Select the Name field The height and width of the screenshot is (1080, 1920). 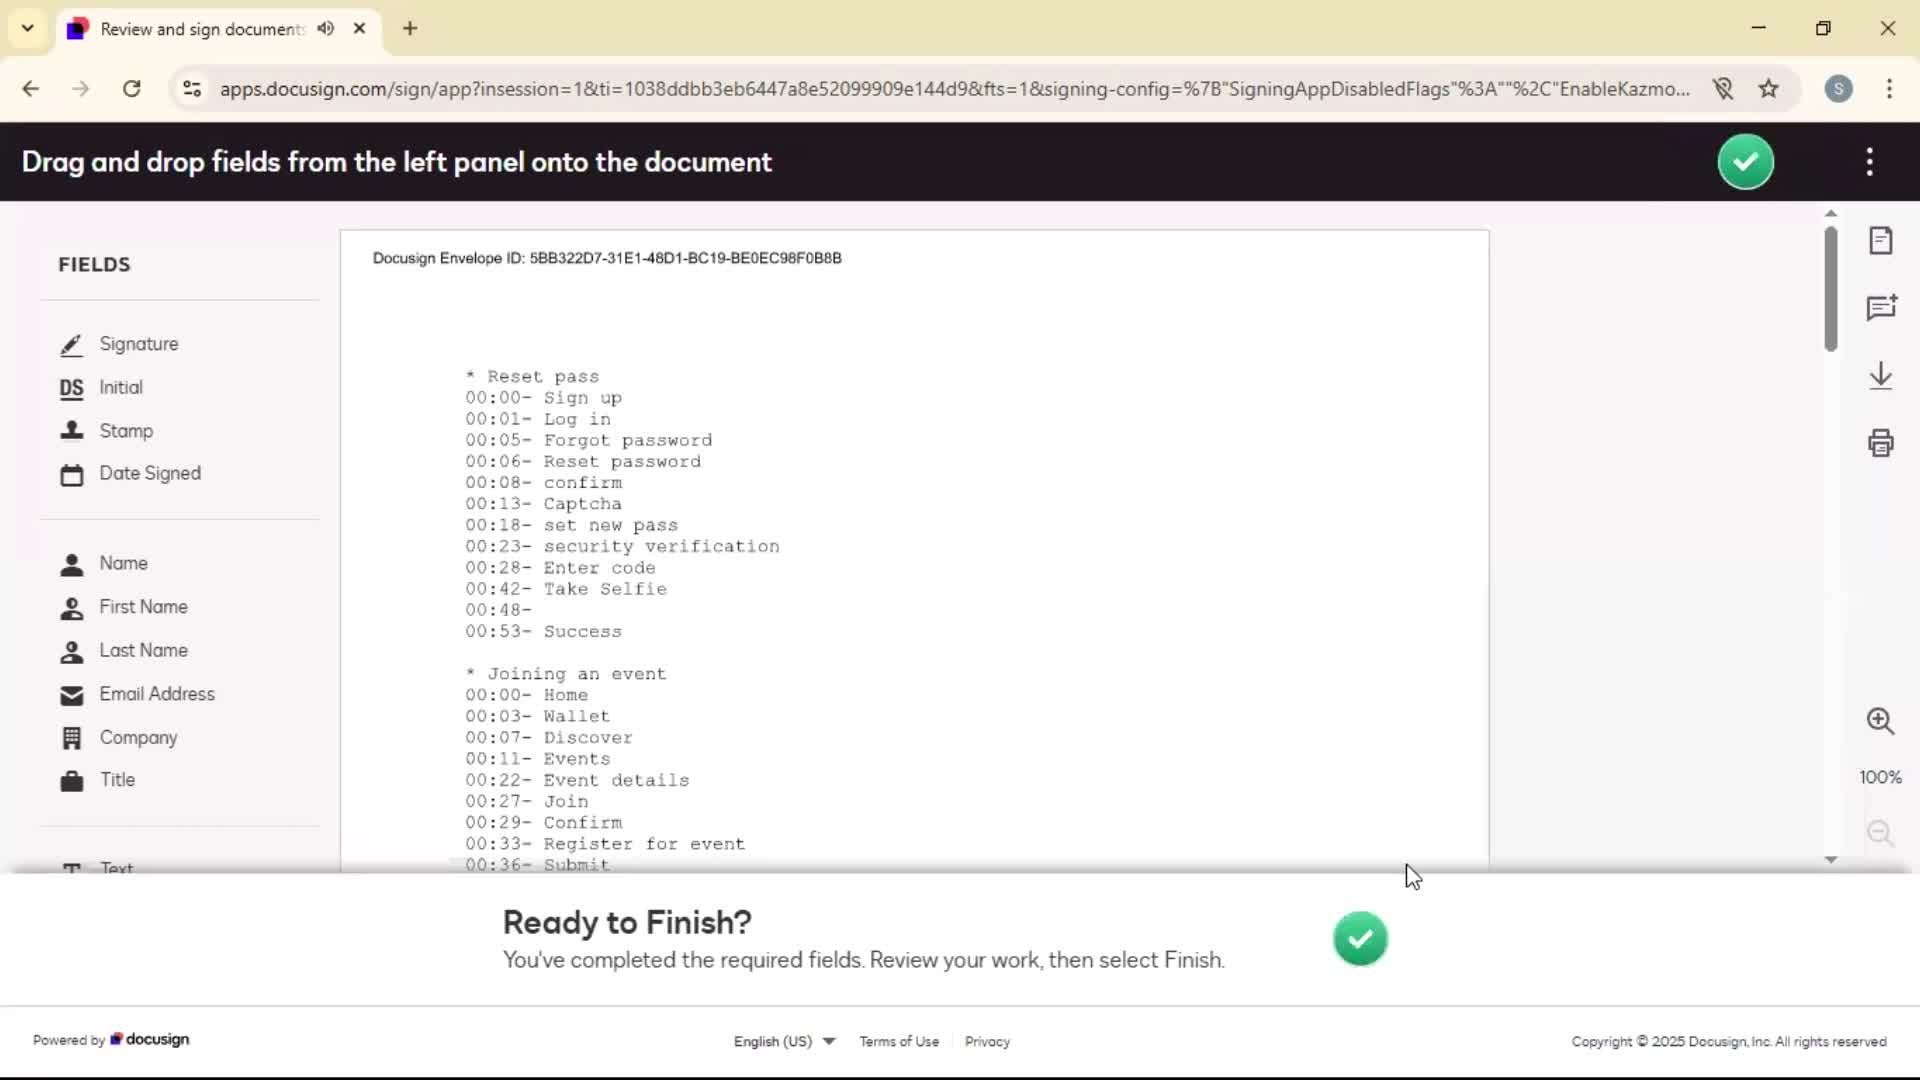[104, 564]
